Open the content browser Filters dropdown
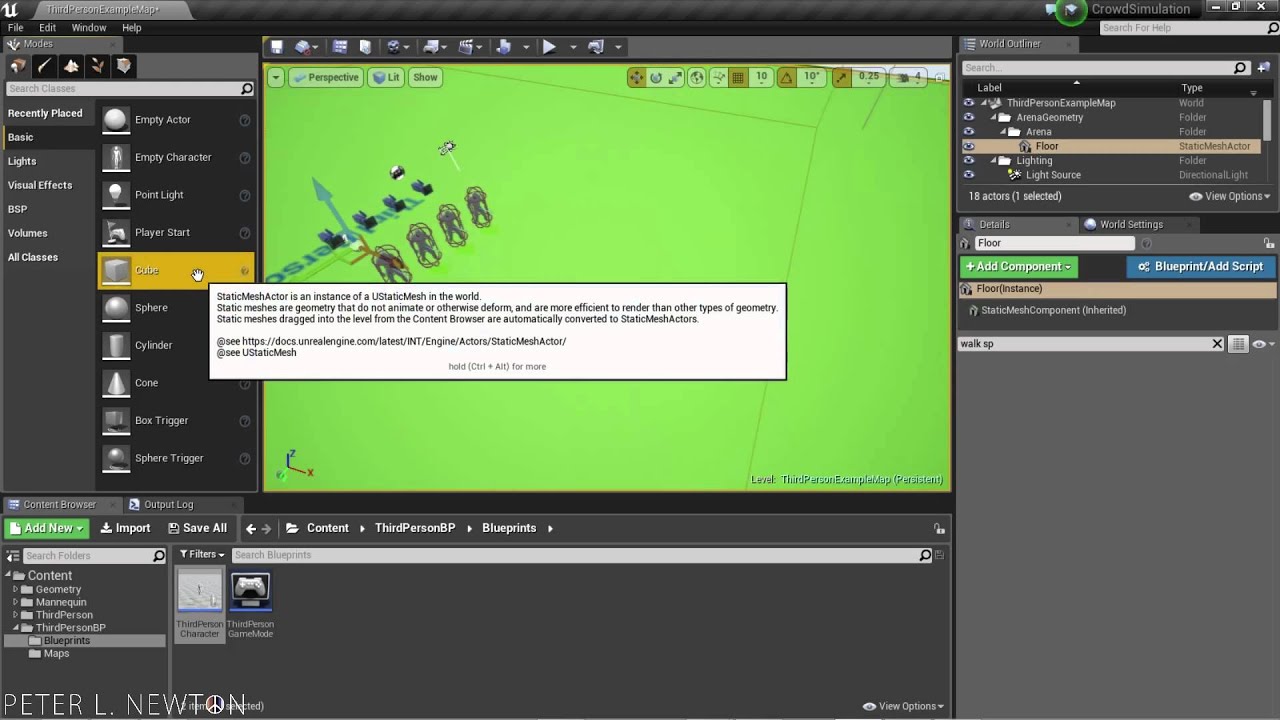Viewport: 1280px width, 720px height. coord(202,555)
